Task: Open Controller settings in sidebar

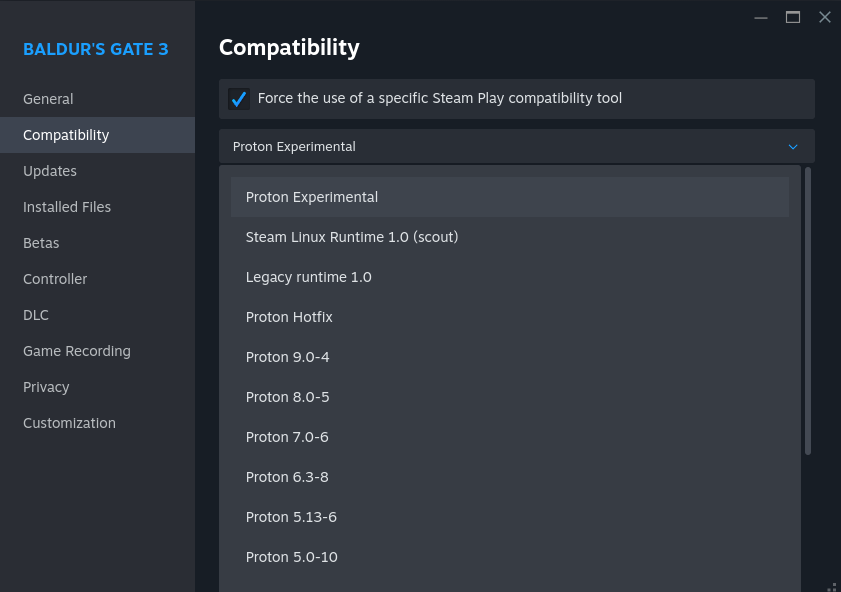Action: click(x=55, y=279)
